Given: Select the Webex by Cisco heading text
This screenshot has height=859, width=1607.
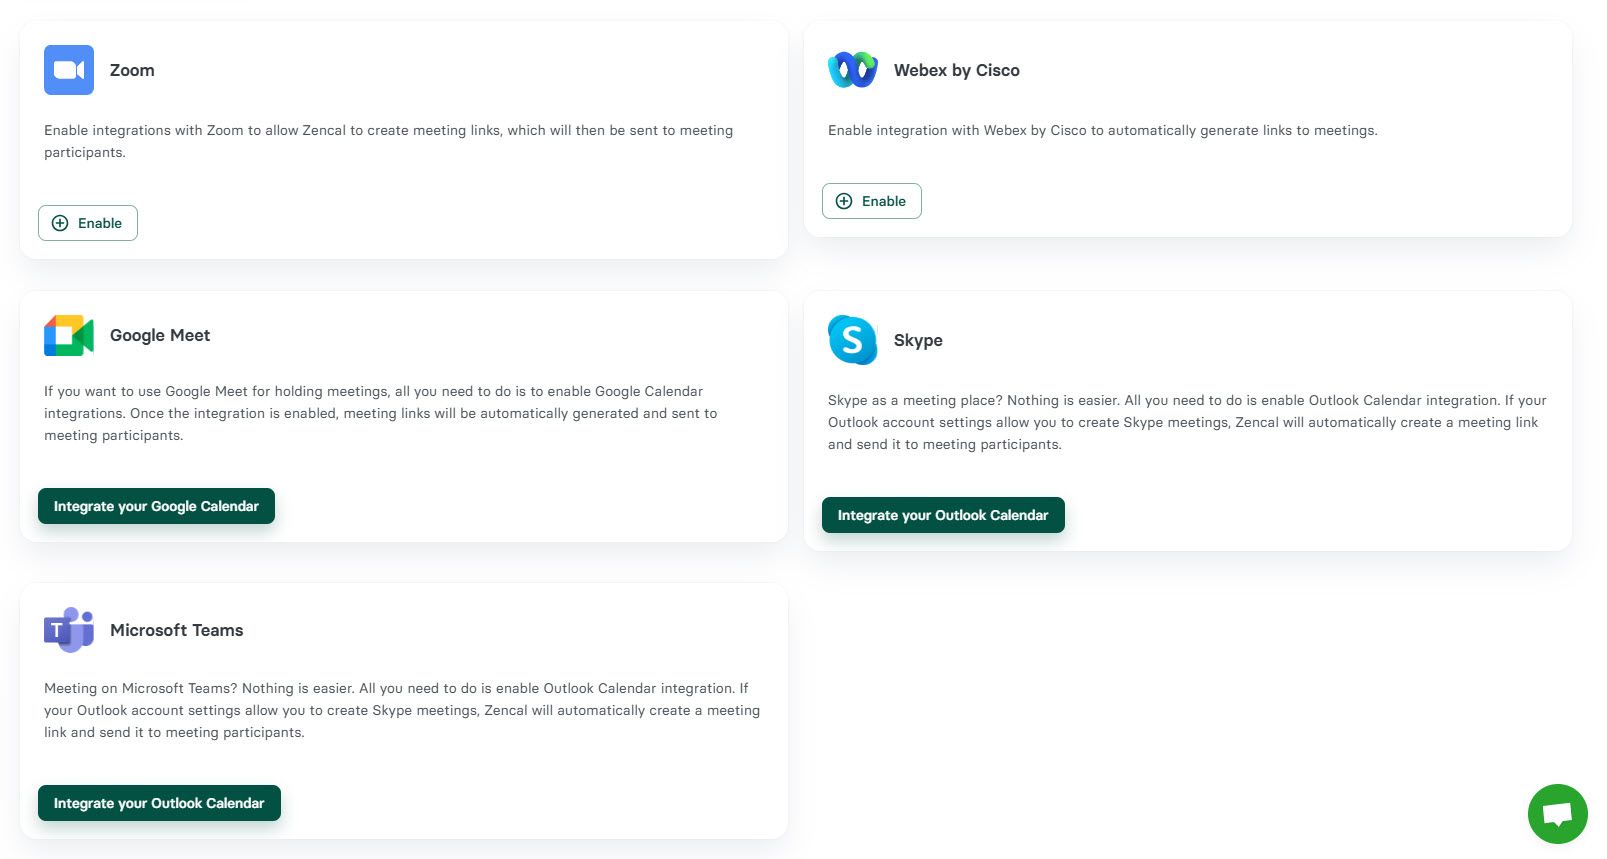Looking at the screenshot, I should click(x=957, y=70).
